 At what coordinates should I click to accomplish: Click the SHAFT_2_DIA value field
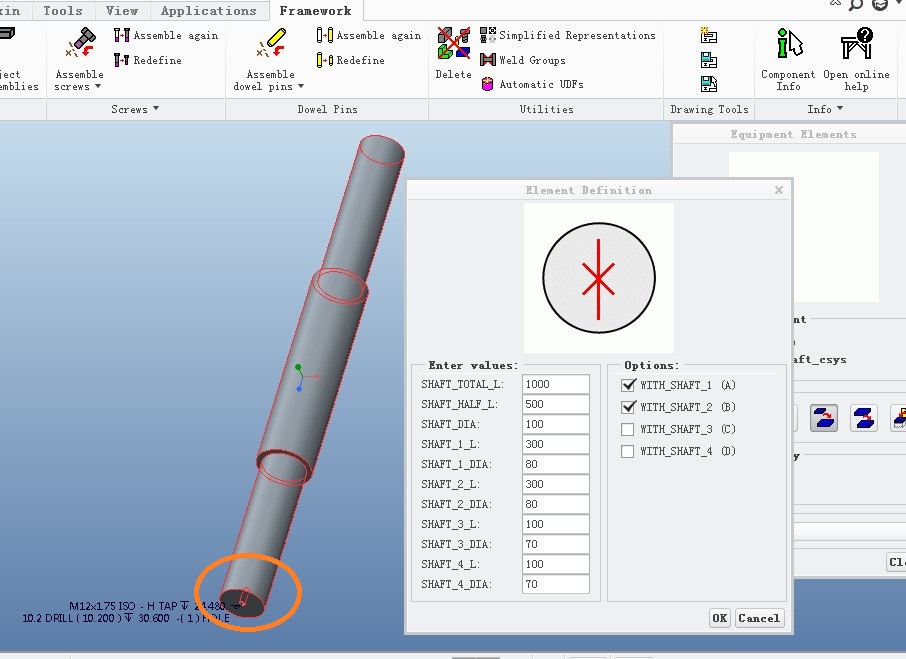556,504
